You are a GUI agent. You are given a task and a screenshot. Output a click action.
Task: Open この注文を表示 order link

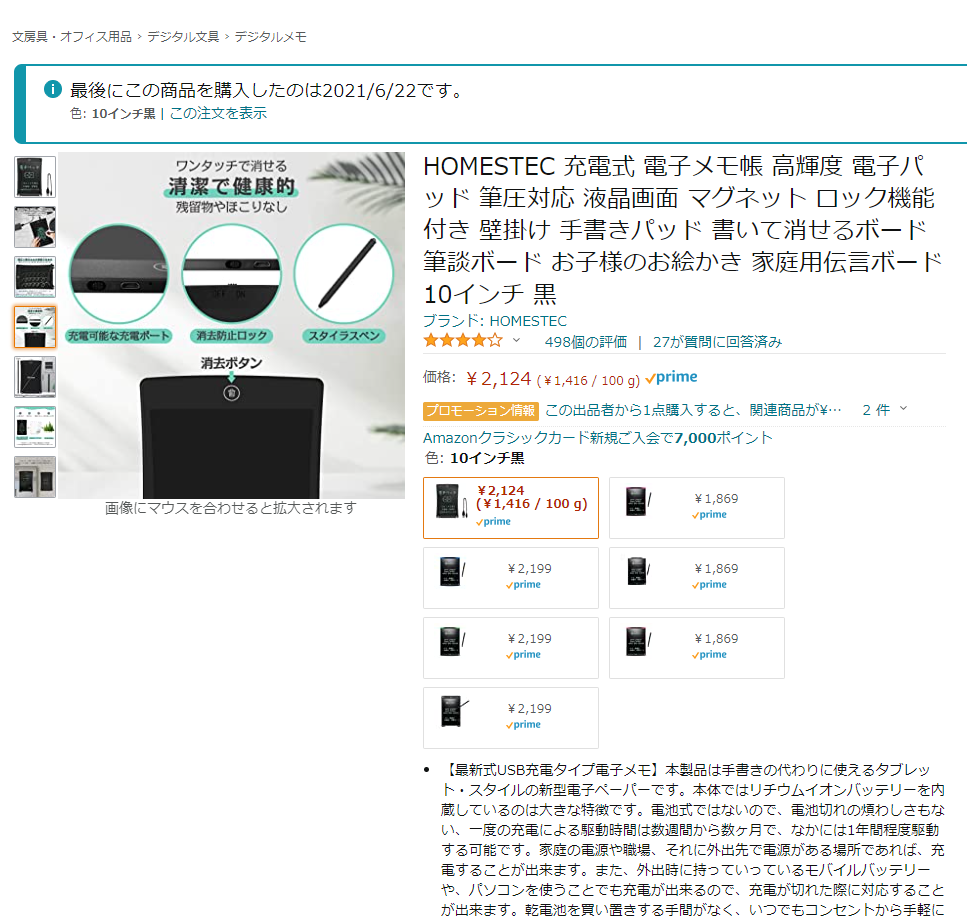218,113
